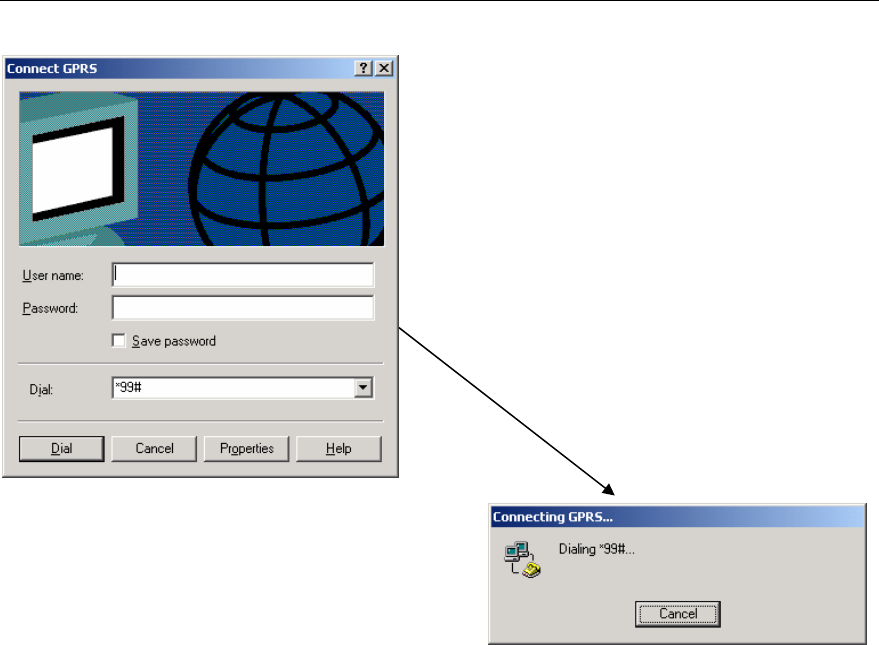Viewport: 879px width, 645px height.
Task: Enable the Save password checkbox
Action: (119, 341)
